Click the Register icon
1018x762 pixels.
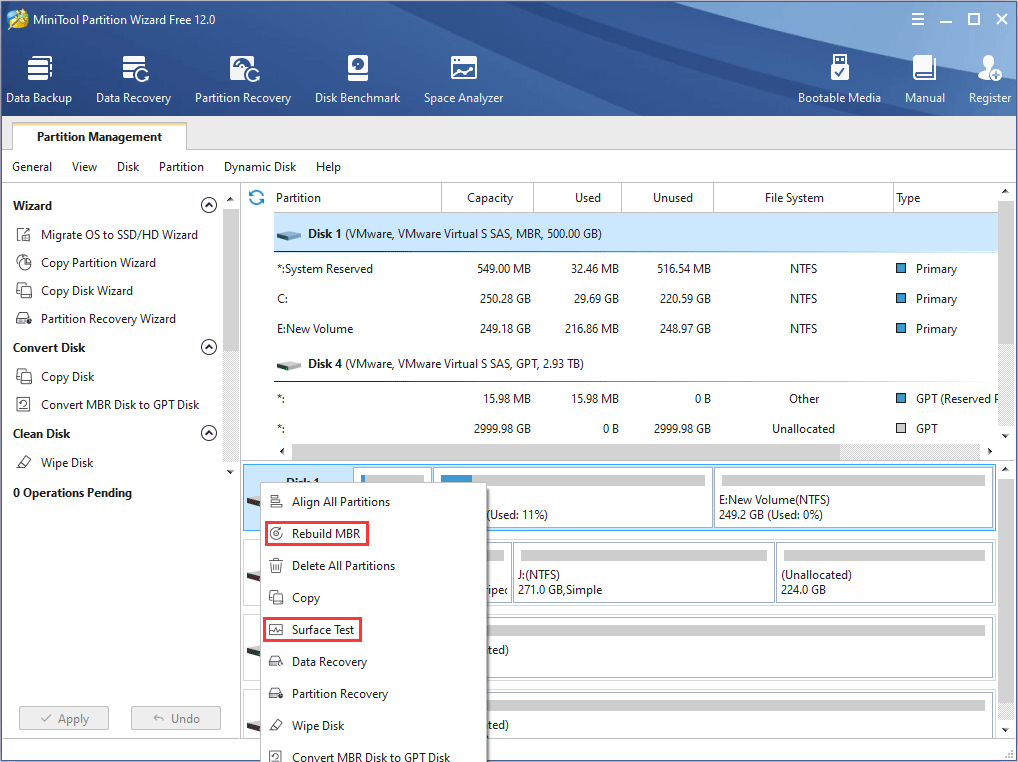pyautogui.click(x=989, y=68)
